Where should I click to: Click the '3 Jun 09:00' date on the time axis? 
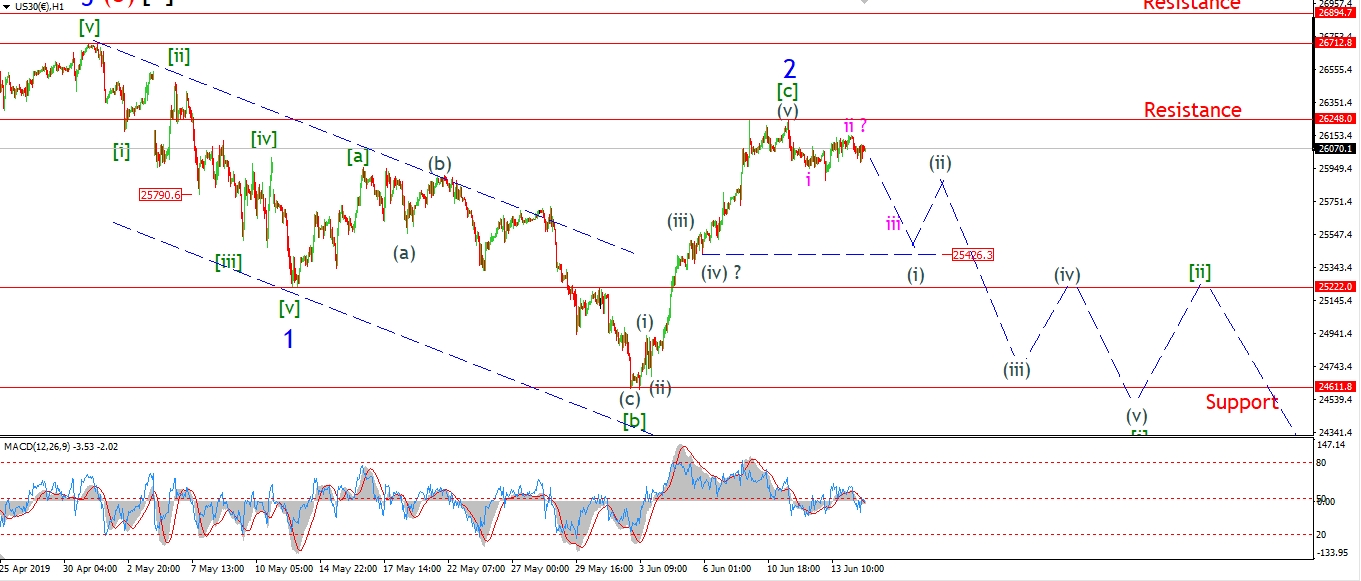(663, 569)
